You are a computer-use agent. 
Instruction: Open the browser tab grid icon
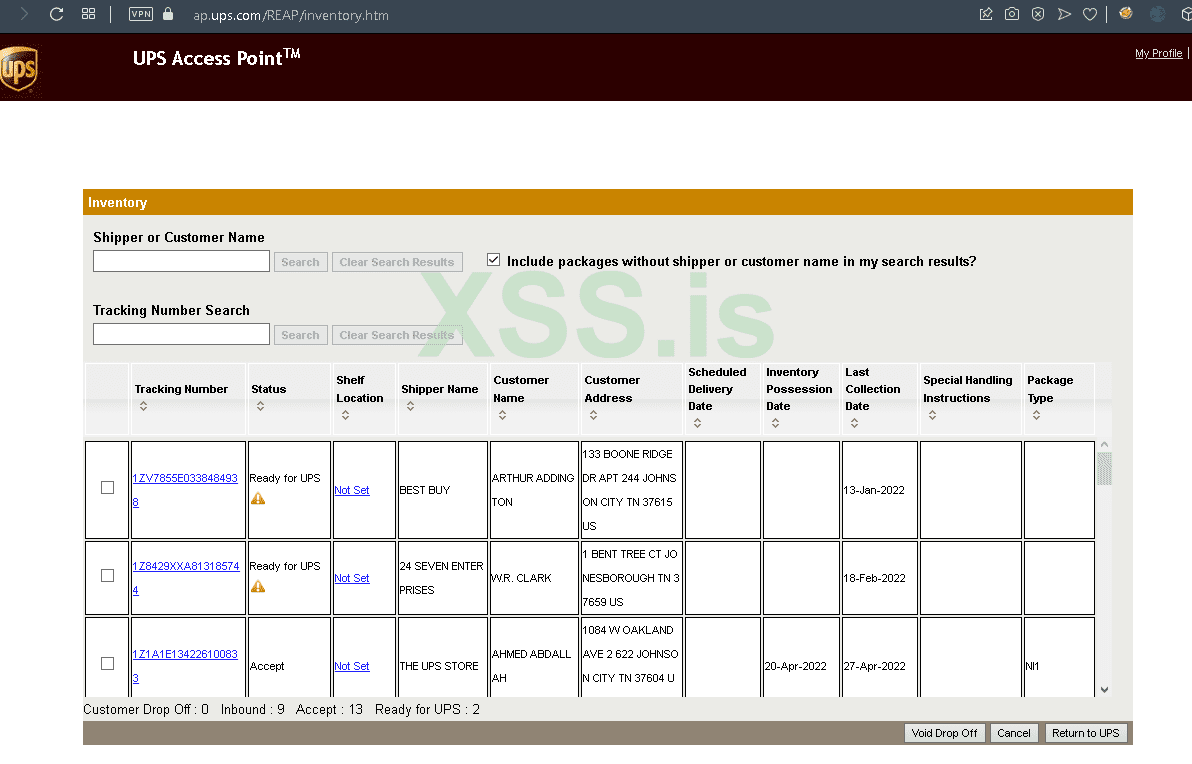pos(88,14)
